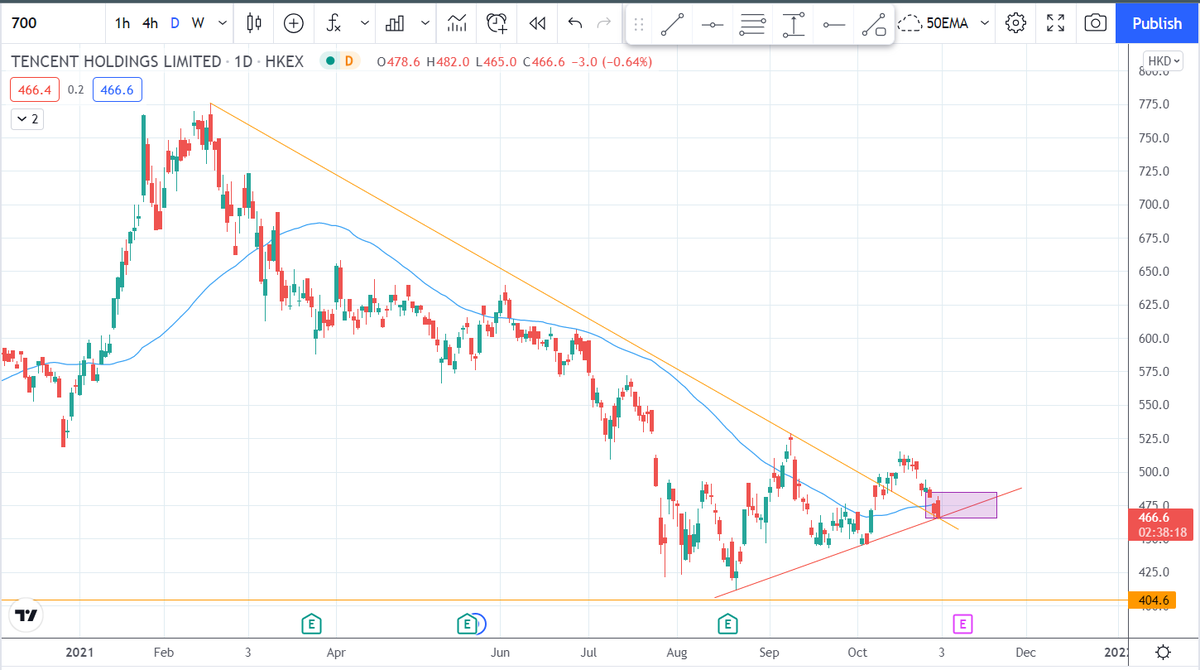Start bar replay with the rewind icon
1200x670 pixels.
tap(537, 22)
